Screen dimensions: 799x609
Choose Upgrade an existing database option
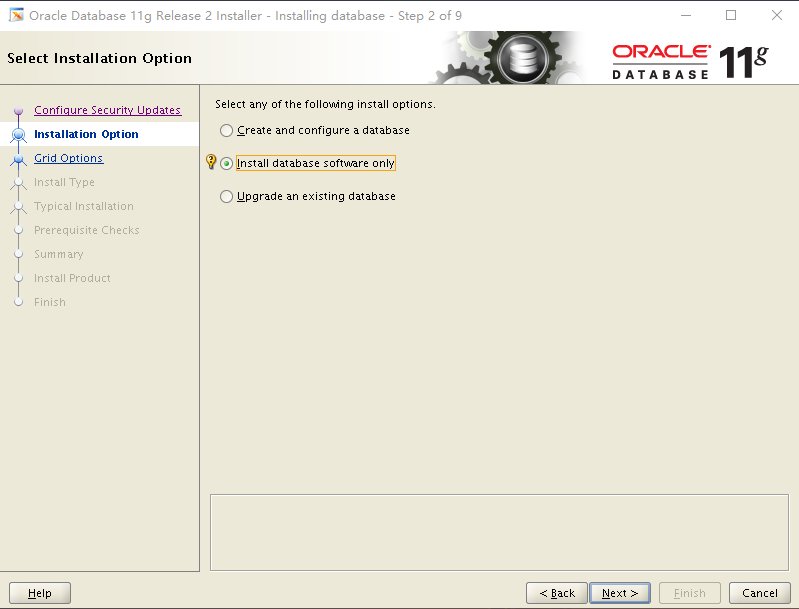307,196
